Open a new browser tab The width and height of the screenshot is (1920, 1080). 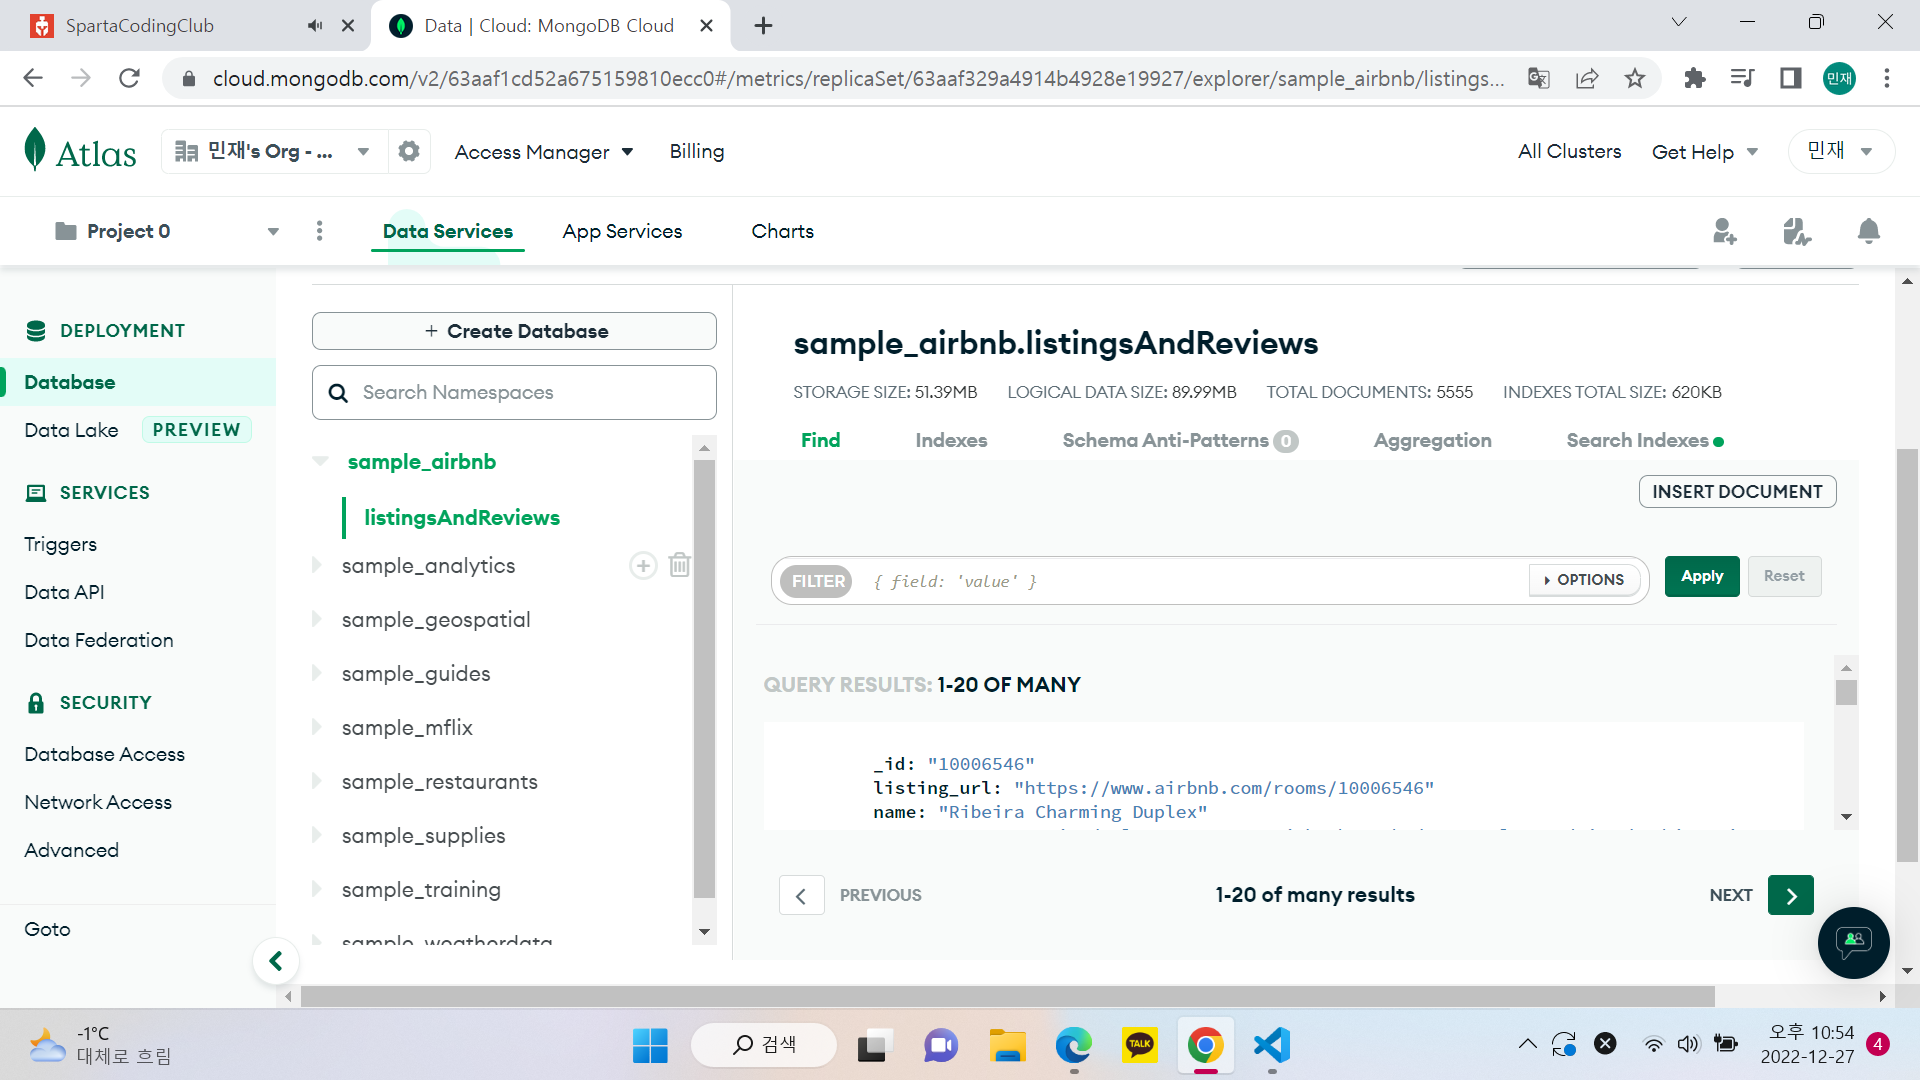[x=763, y=26]
